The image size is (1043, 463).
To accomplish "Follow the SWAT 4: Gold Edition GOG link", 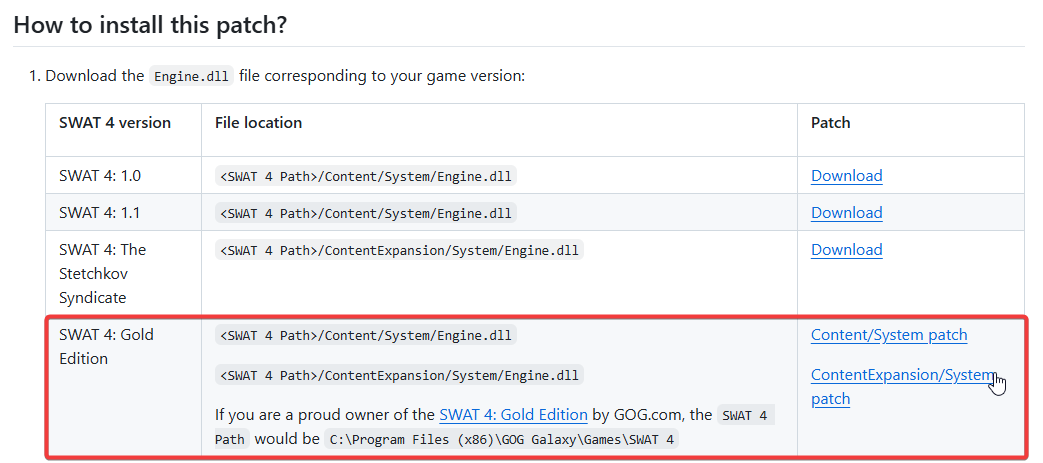I will tap(513, 415).
